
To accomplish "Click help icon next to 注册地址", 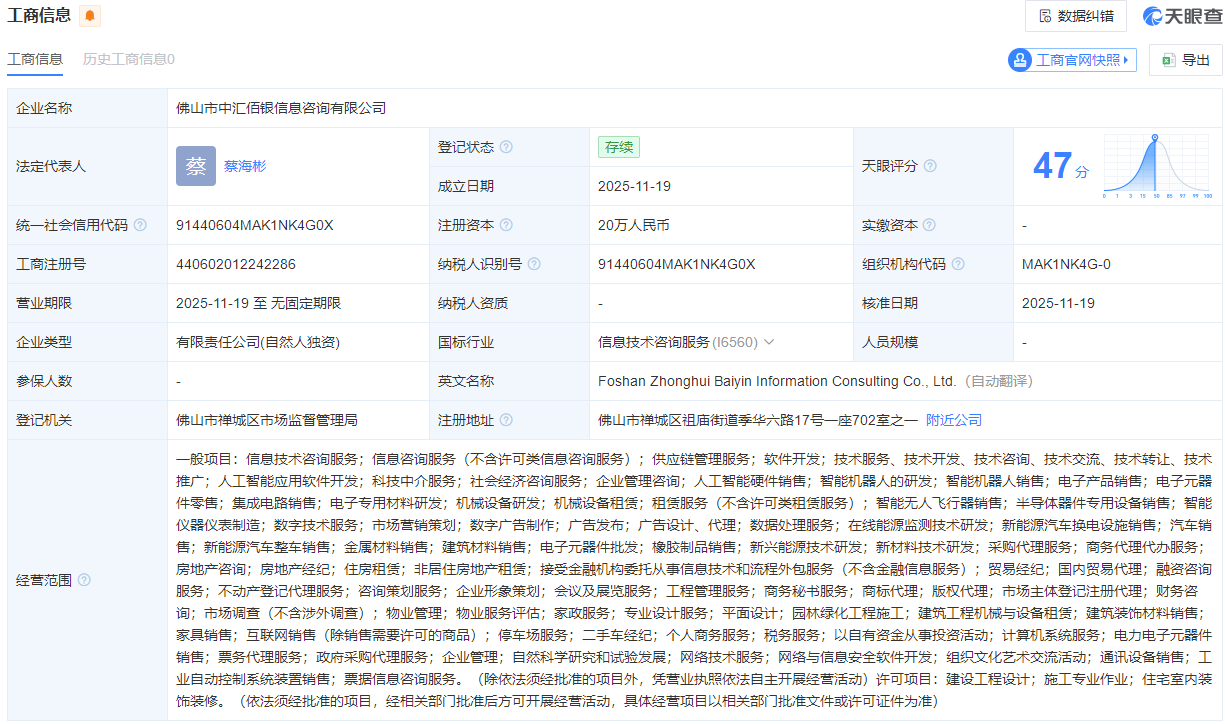I will (x=506, y=420).
